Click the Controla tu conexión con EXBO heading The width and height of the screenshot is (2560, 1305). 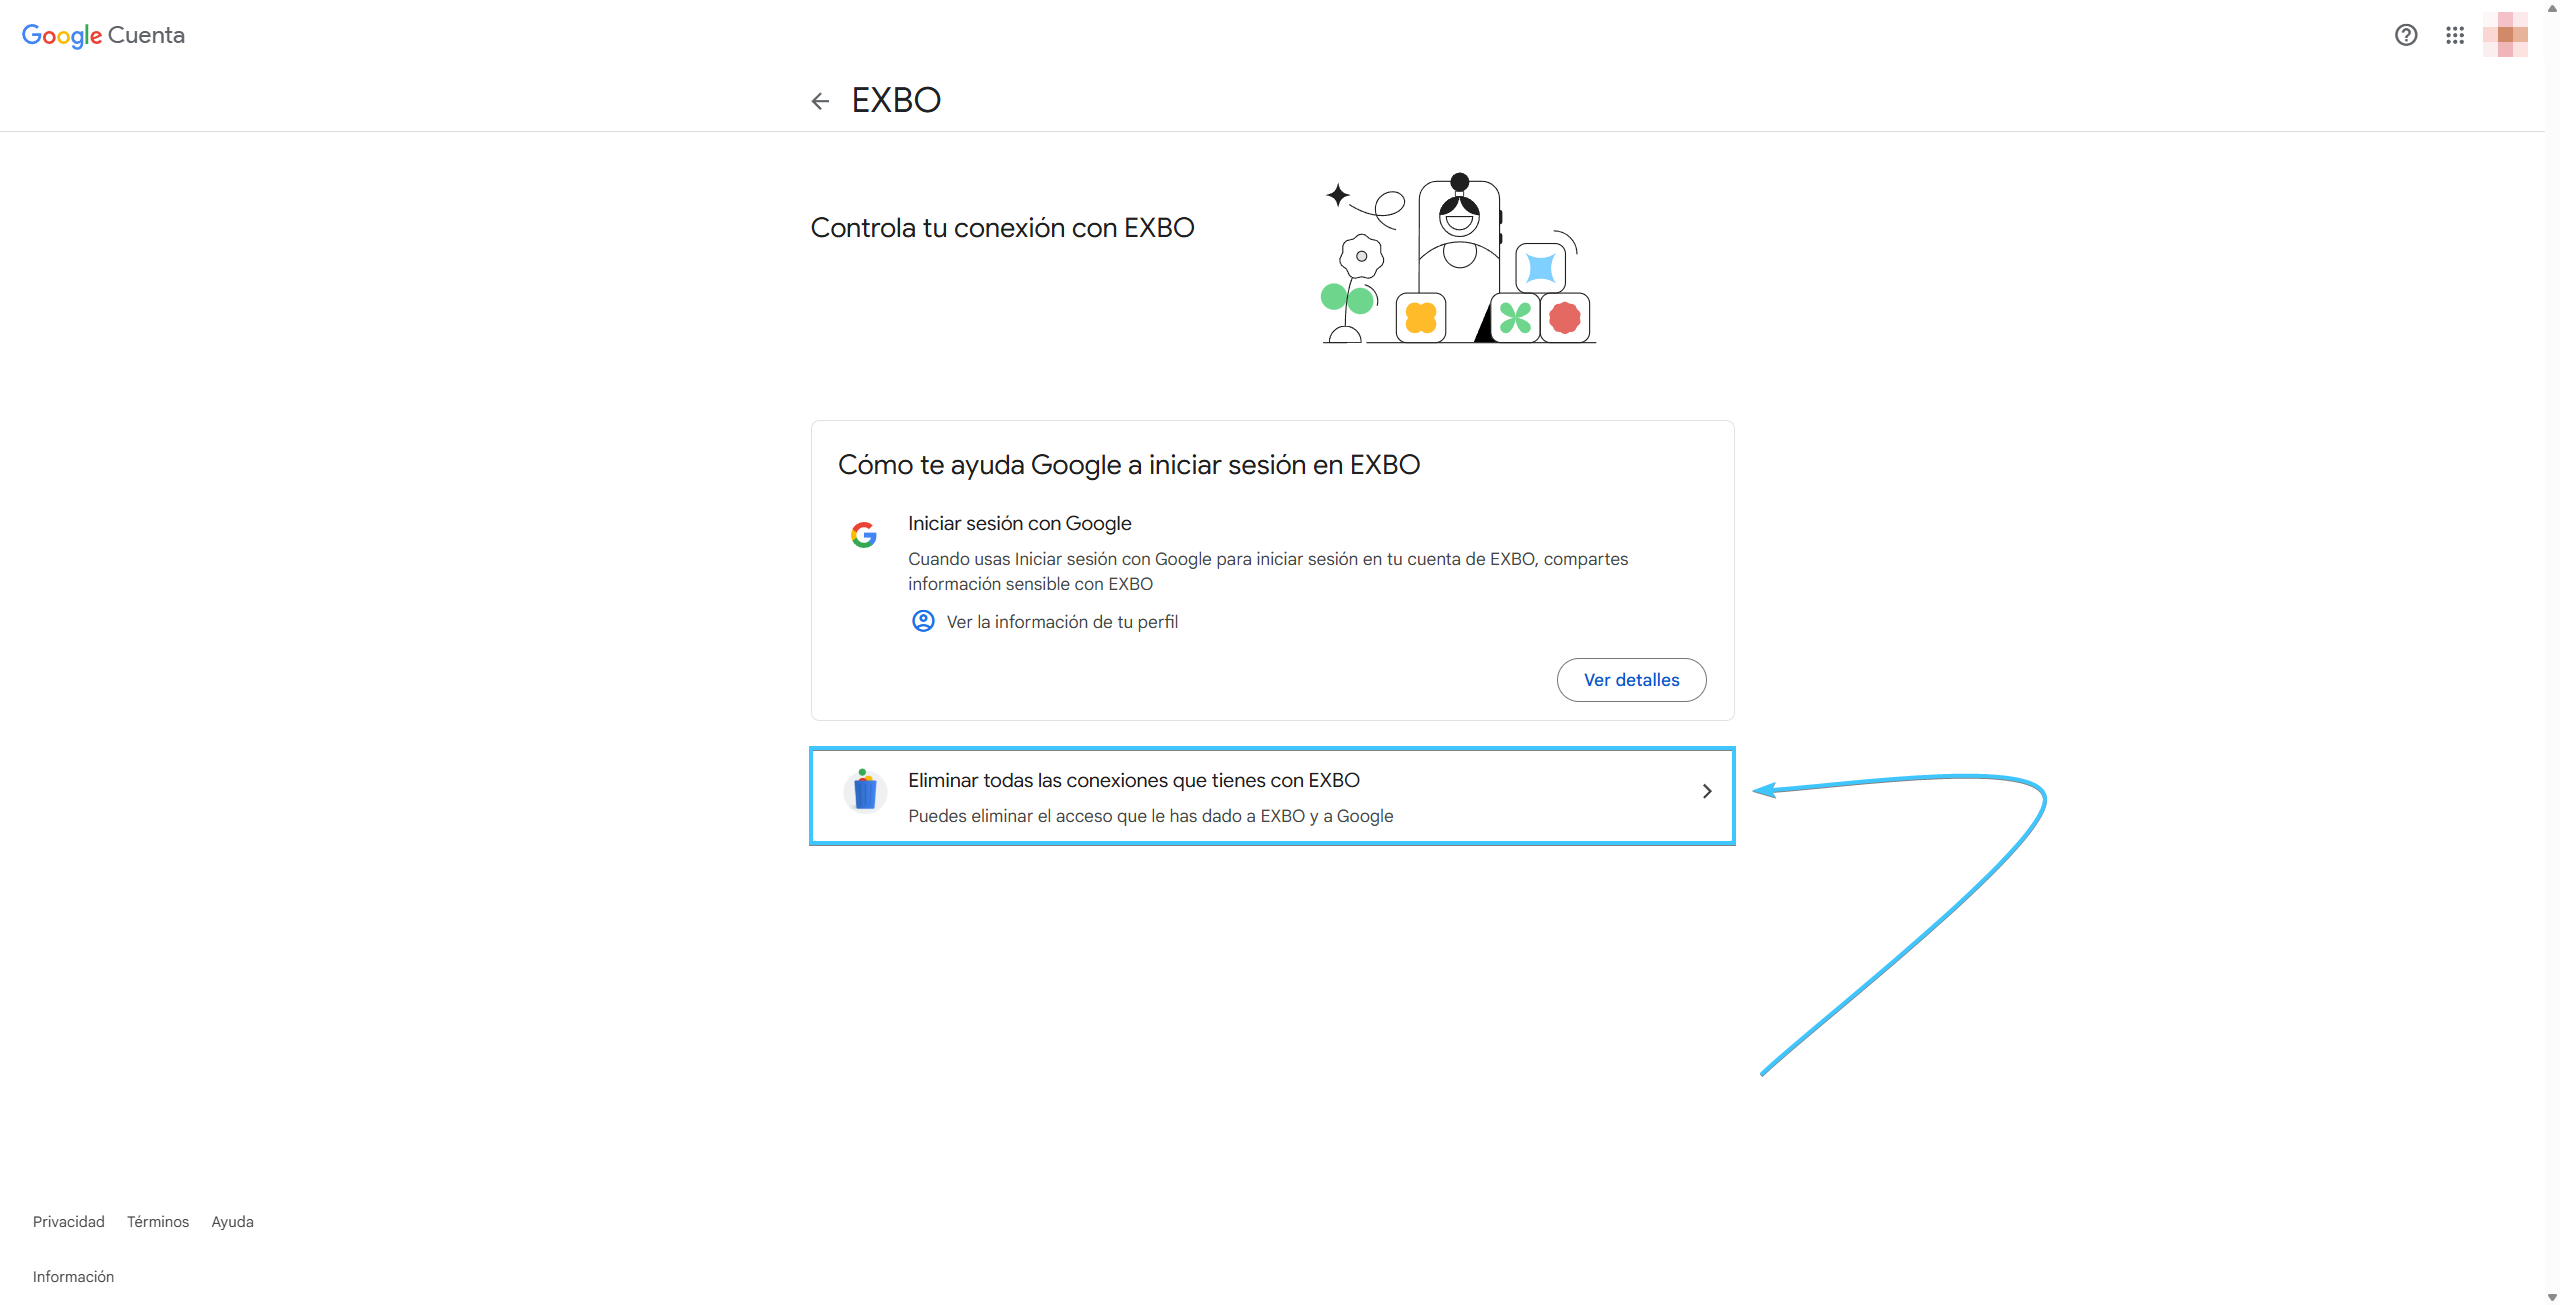[x=1002, y=228]
